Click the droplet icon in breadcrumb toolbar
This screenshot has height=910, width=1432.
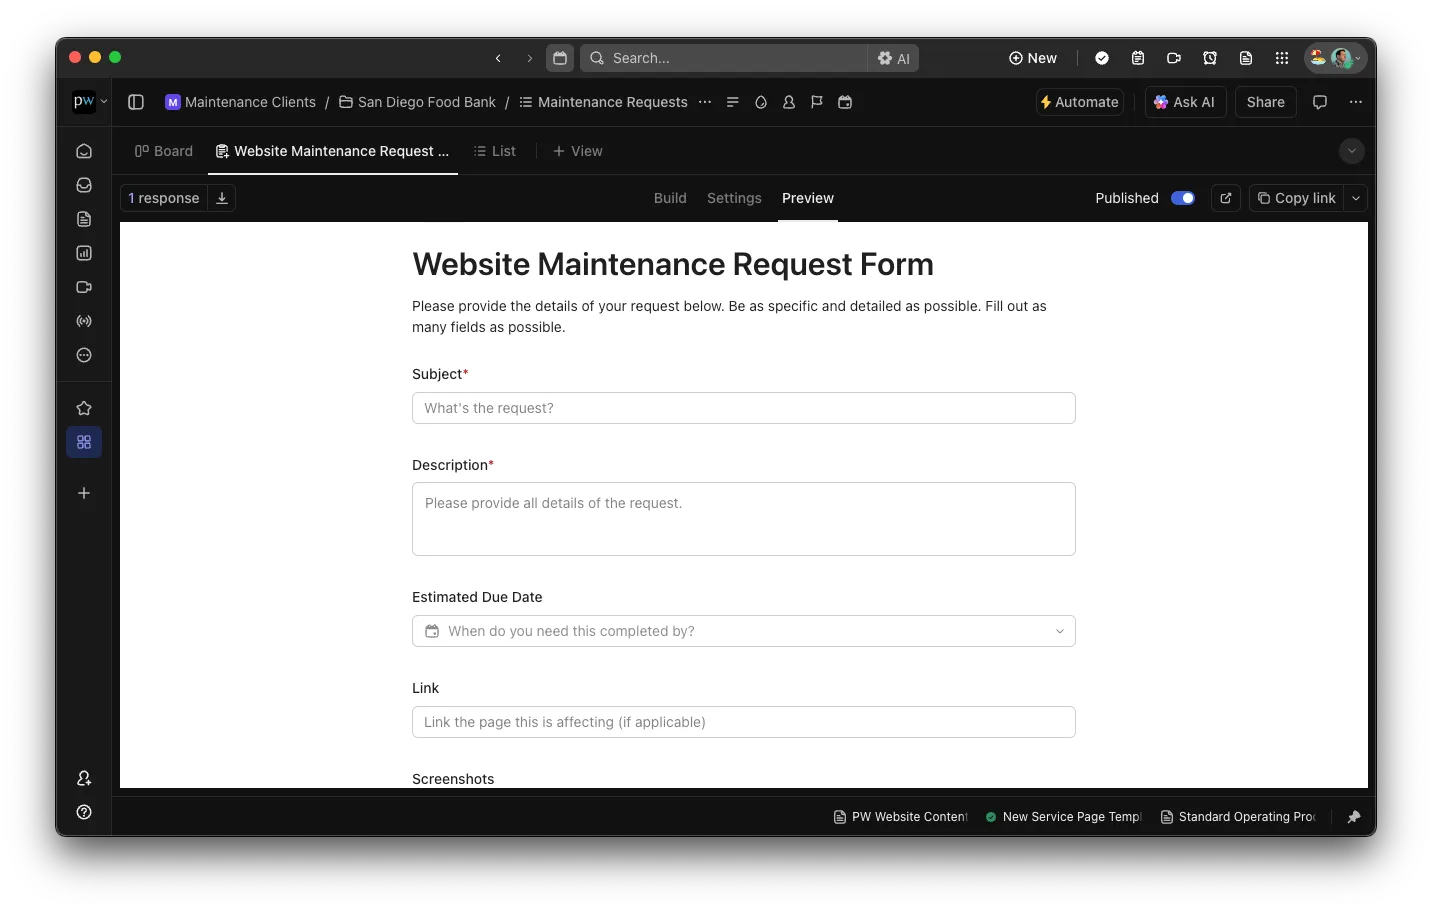coord(761,102)
